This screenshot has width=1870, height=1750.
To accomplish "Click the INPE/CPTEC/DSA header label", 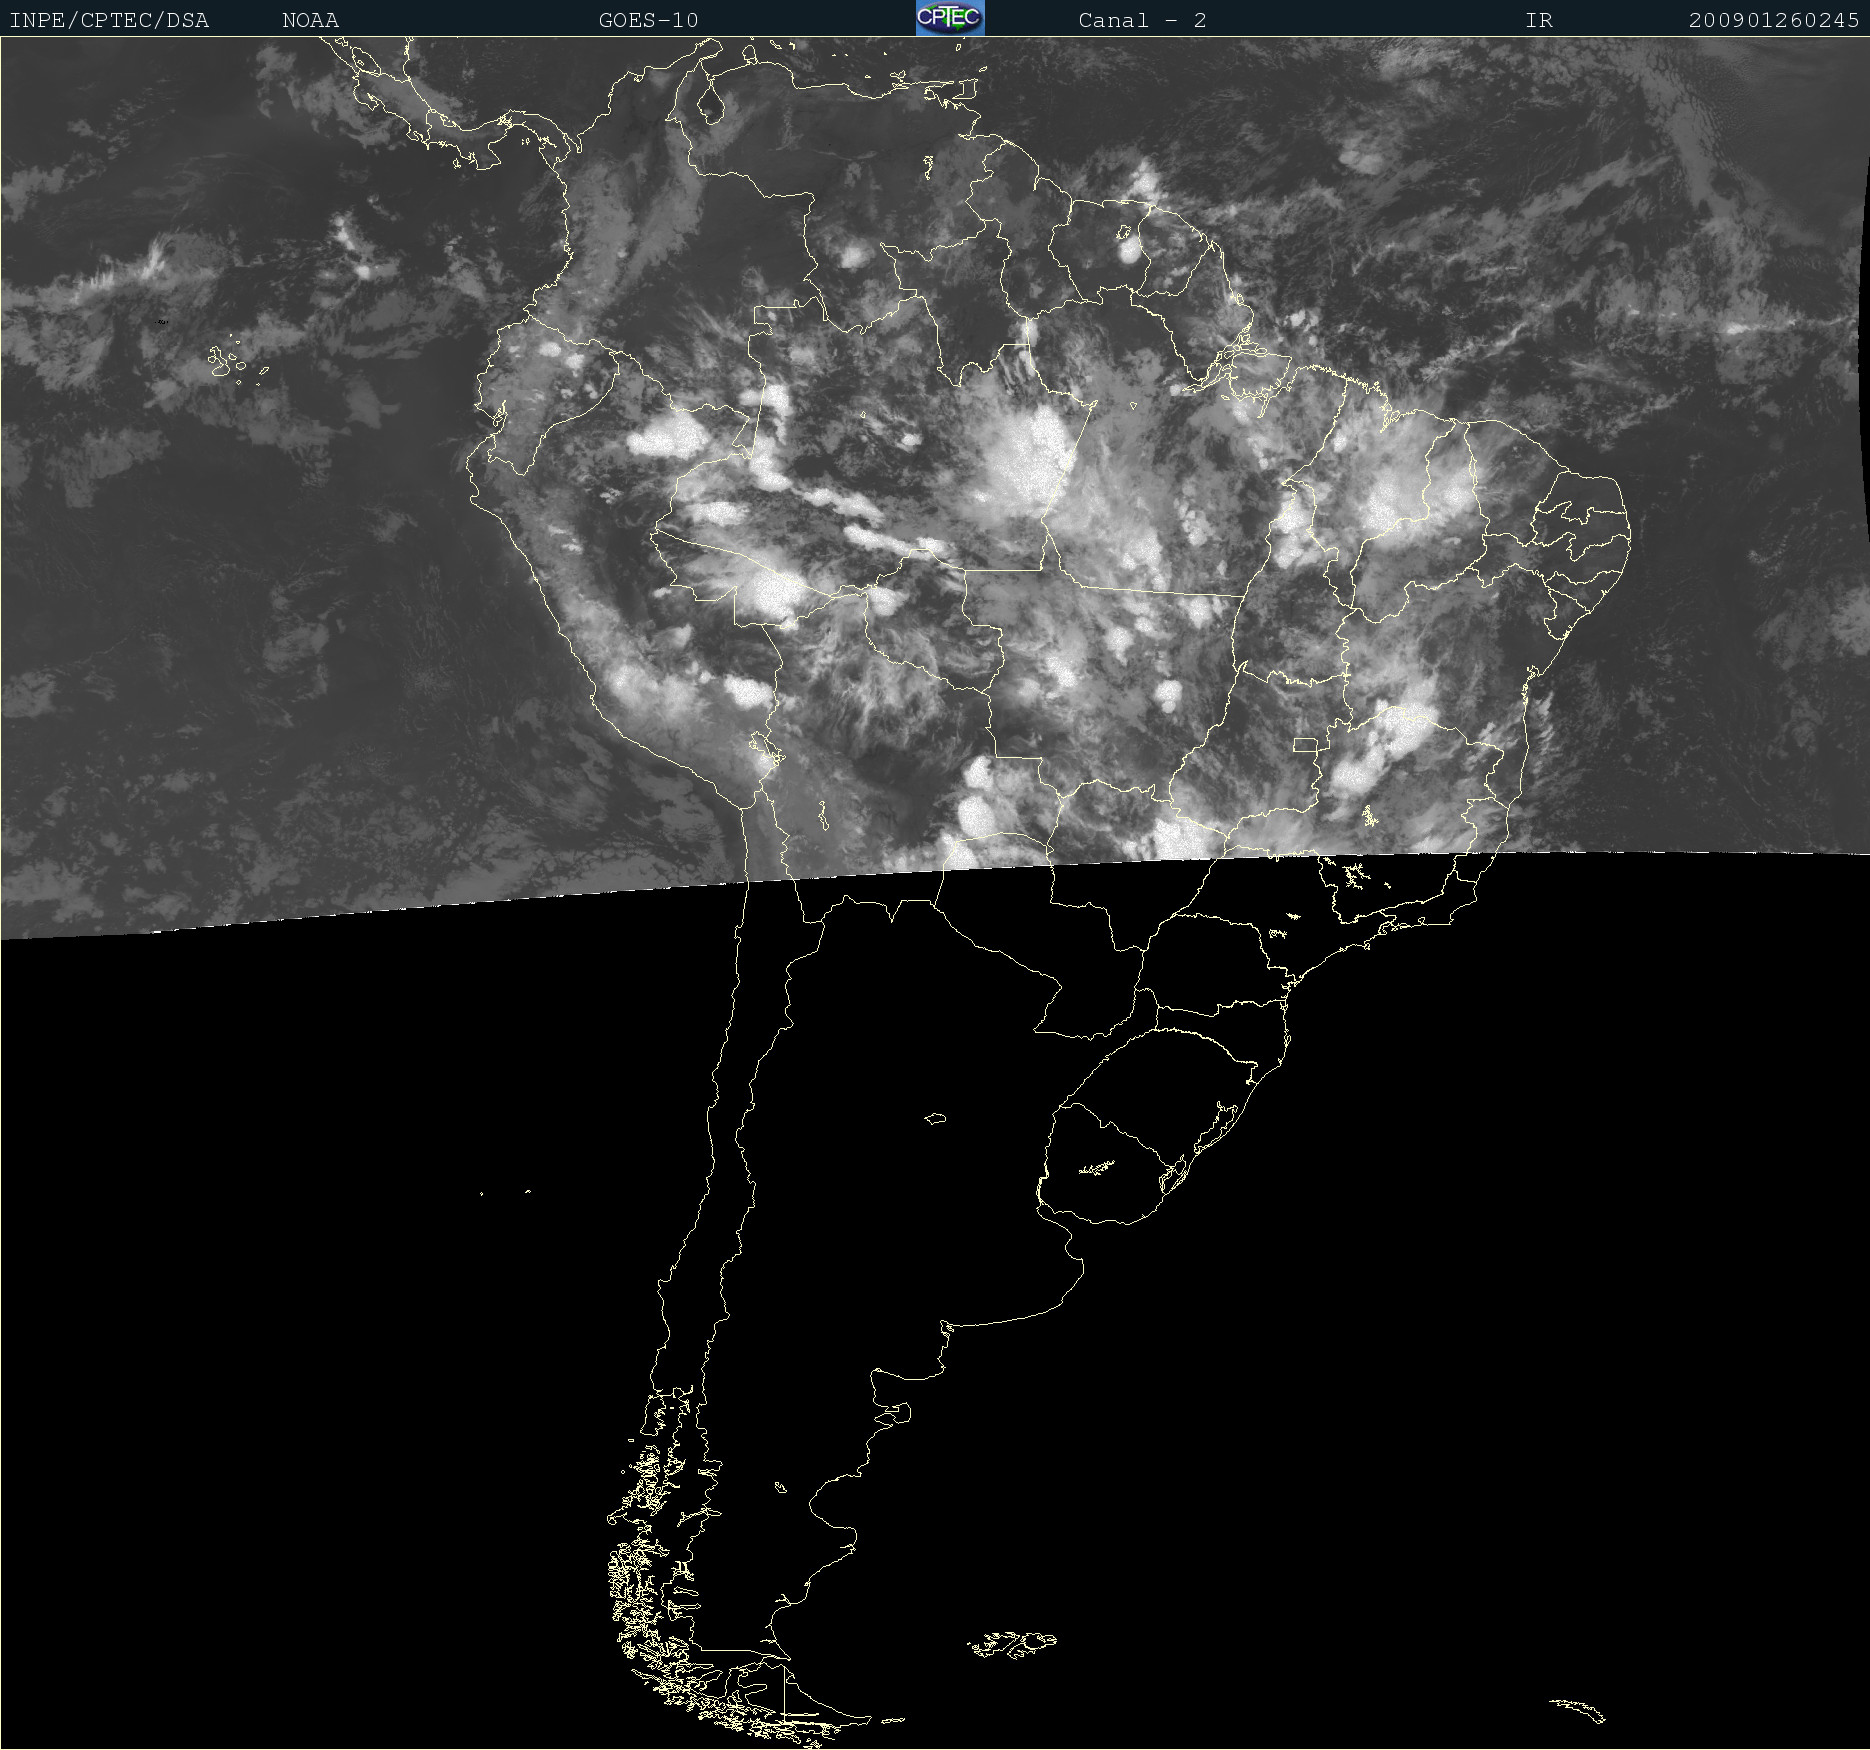I will click(109, 20).
